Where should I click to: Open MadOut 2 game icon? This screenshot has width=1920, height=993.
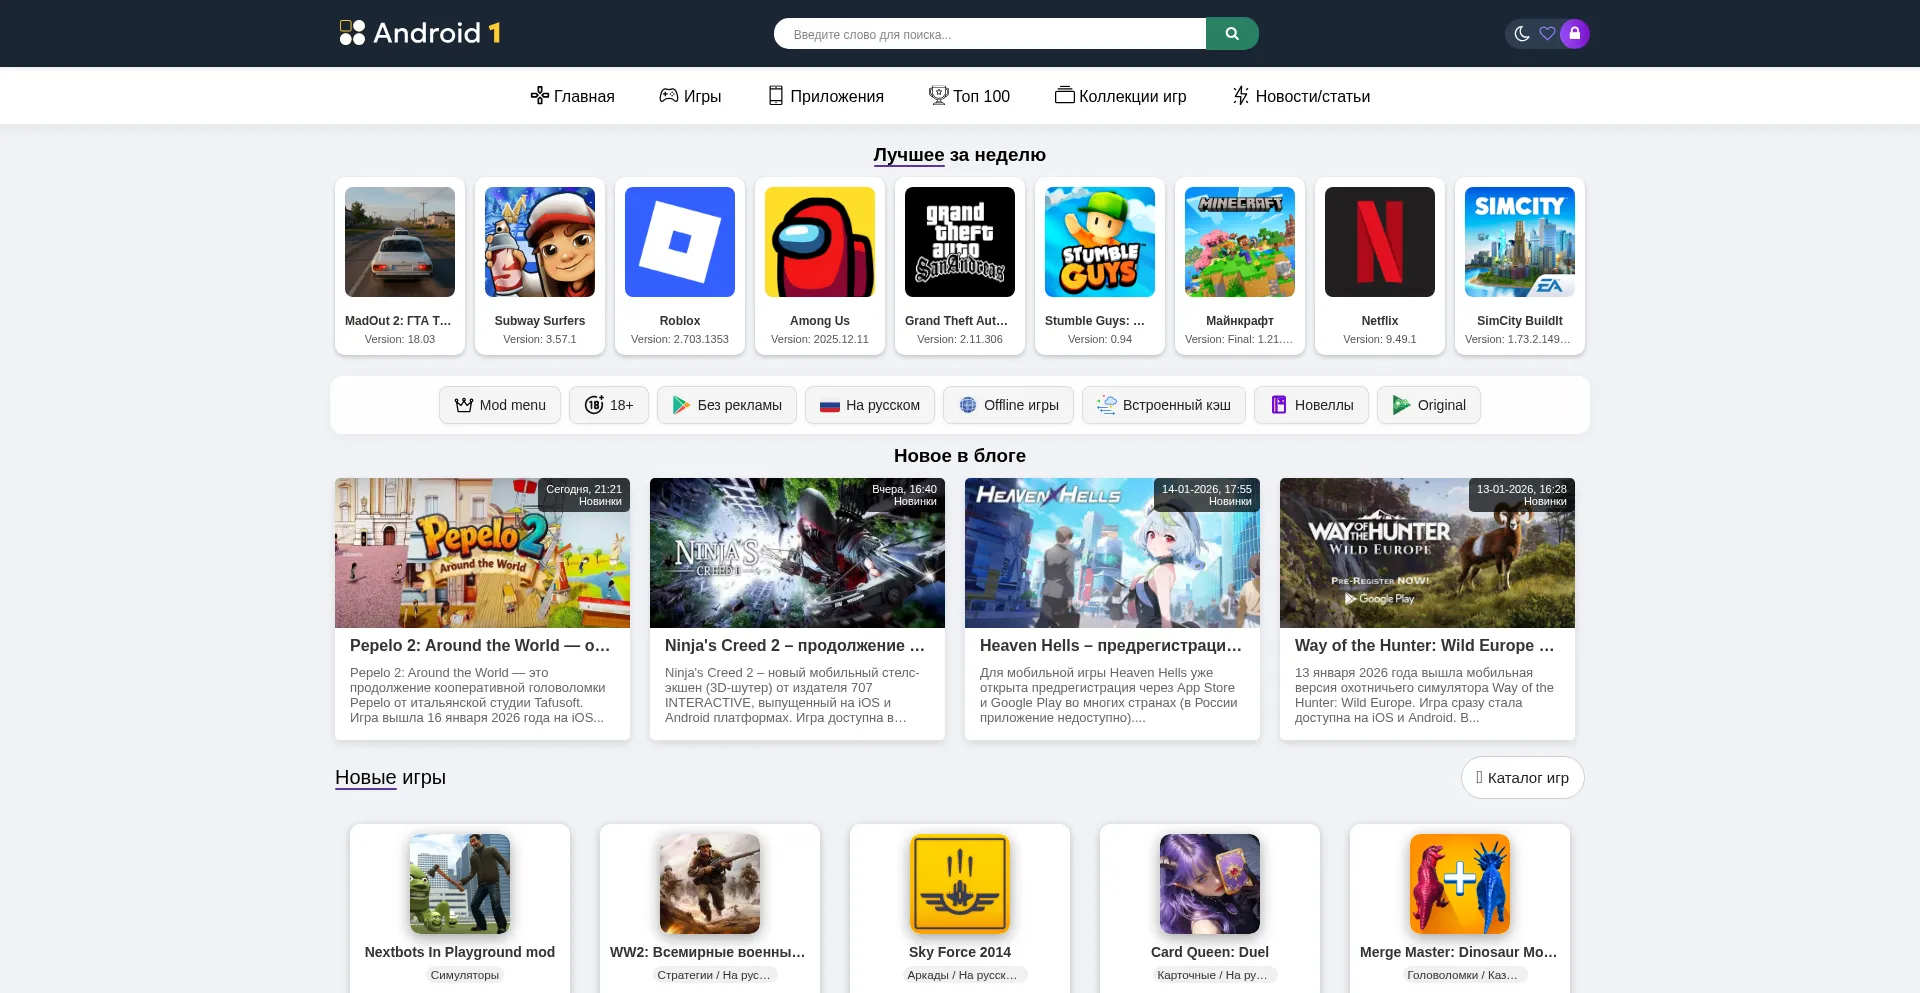(x=400, y=242)
